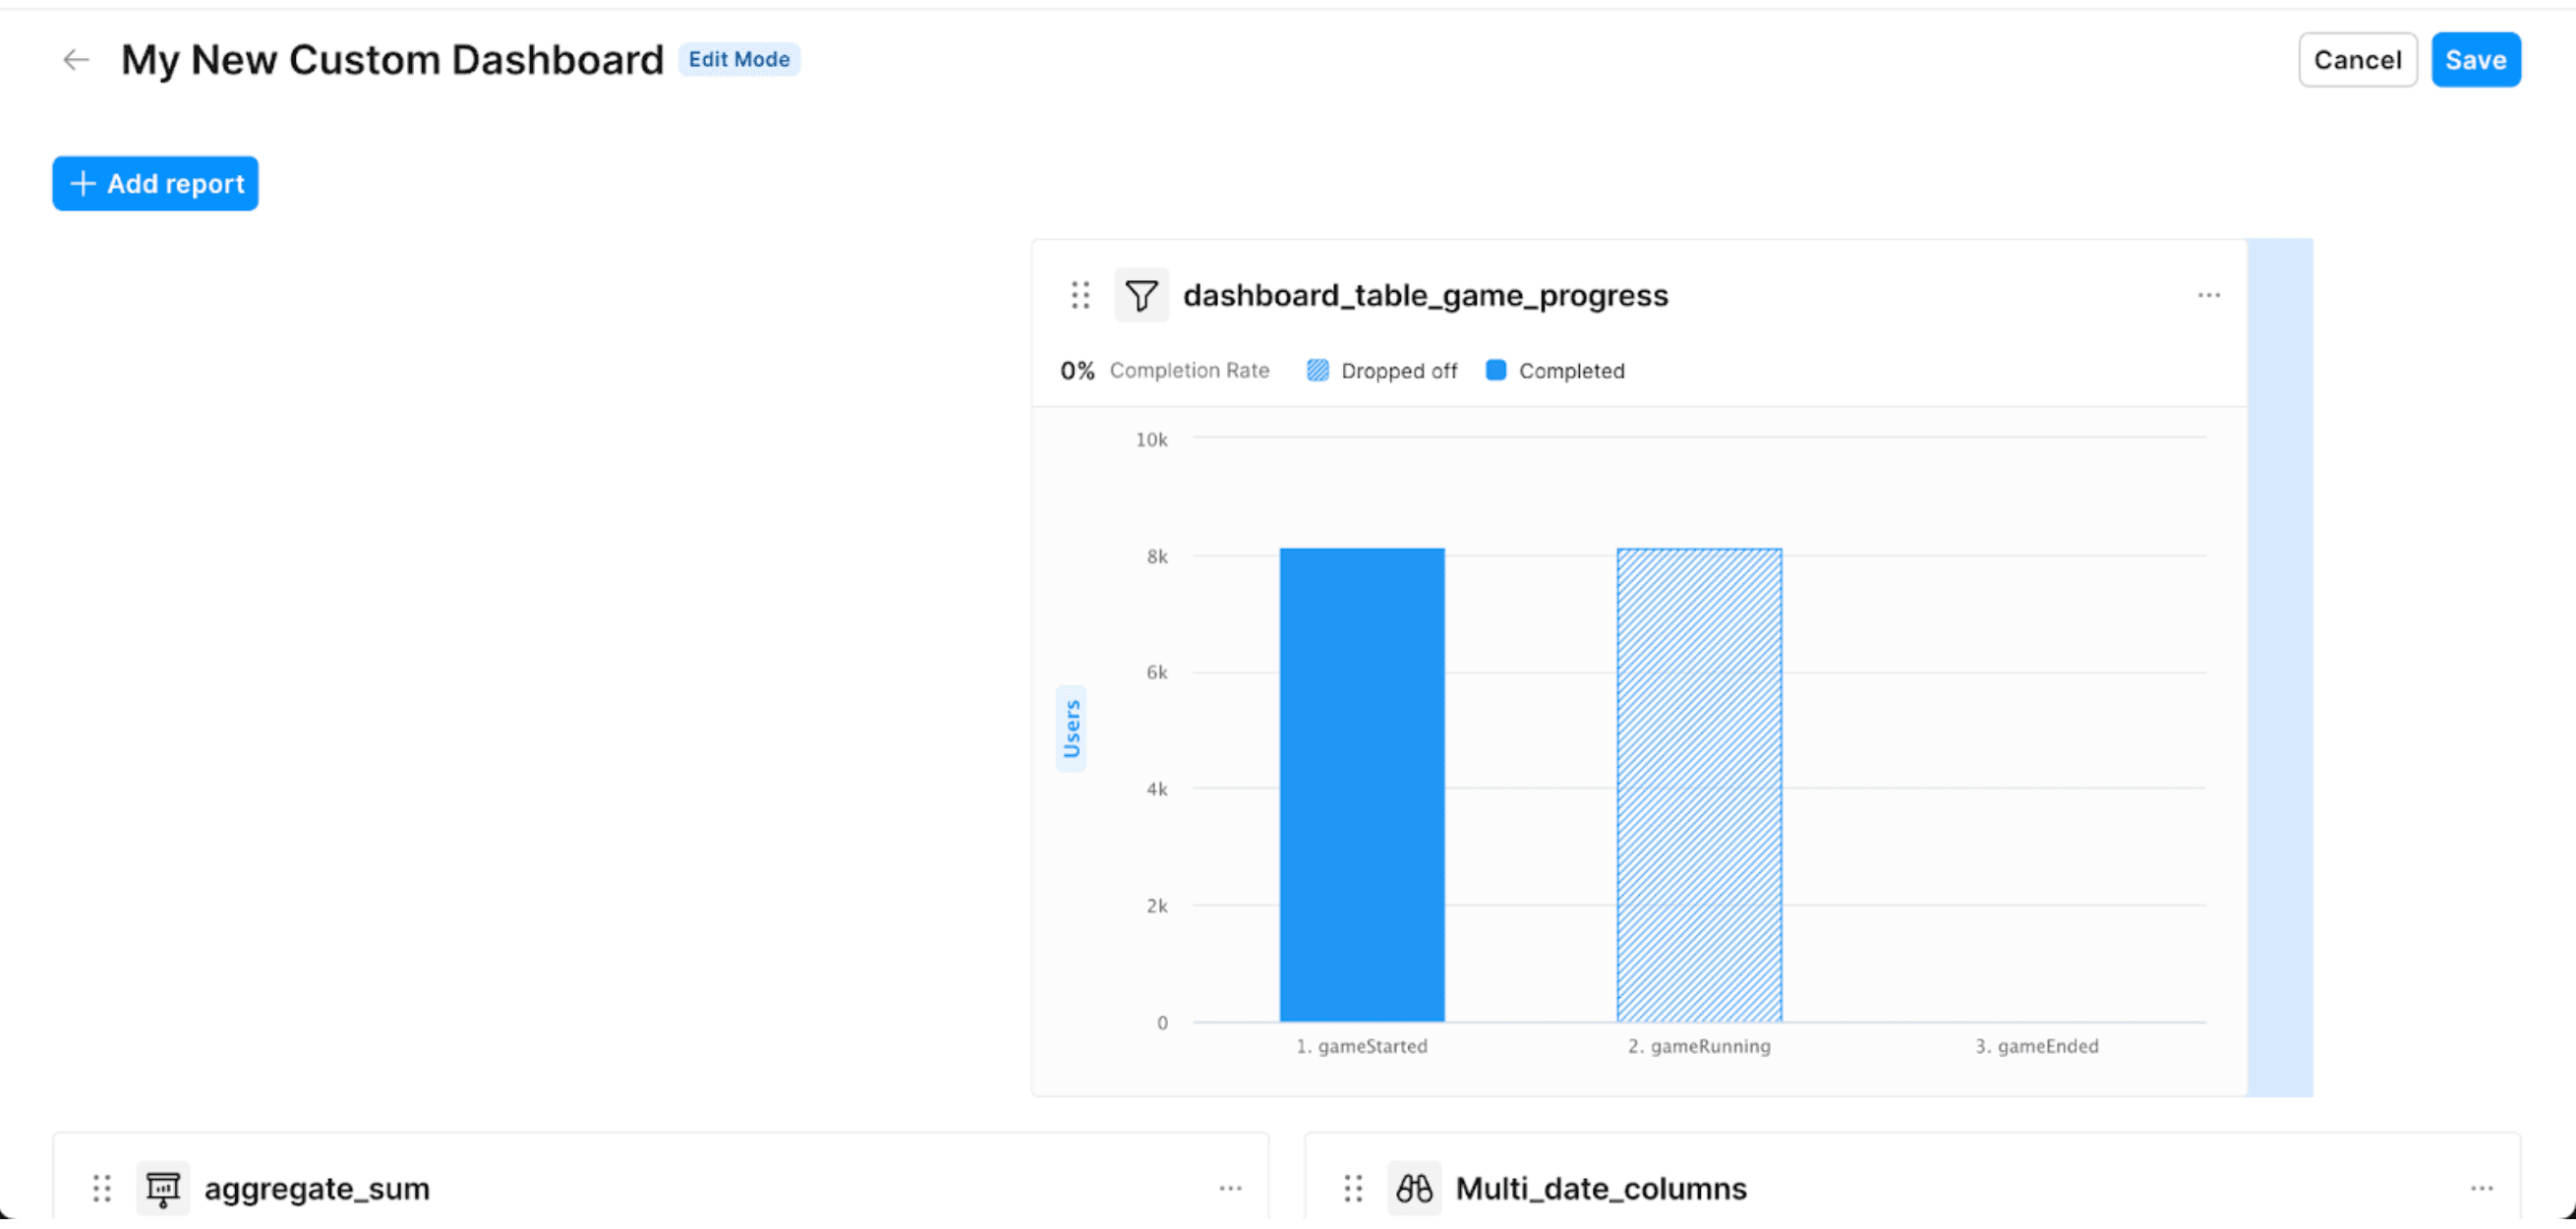The width and height of the screenshot is (2576, 1229).
Task: Click the solid blue gameStarted bar
Action: click(x=1362, y=785)
